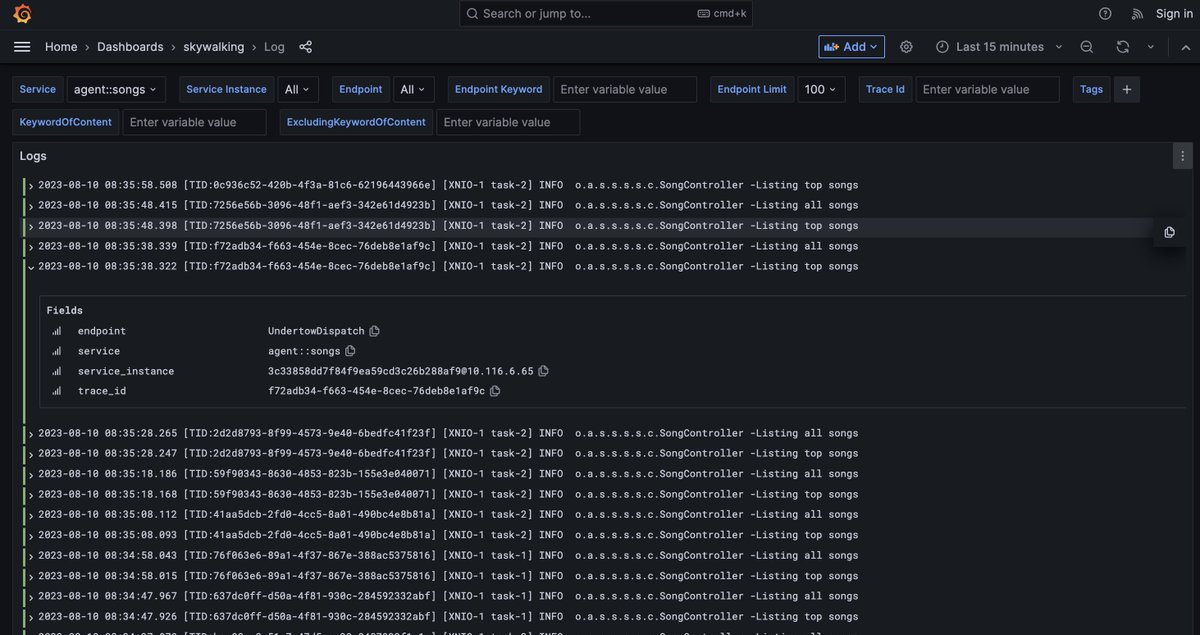The width and height of the screenshot is (1200, 635).
Task: Copy the service_instance value
Action: [543, 371]
